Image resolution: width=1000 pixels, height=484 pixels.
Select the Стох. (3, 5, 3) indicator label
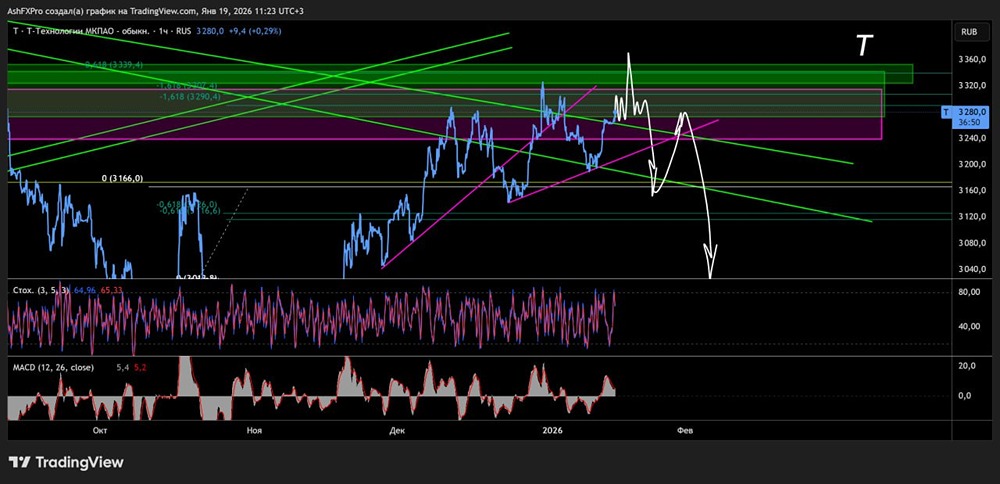click(41, 290)
